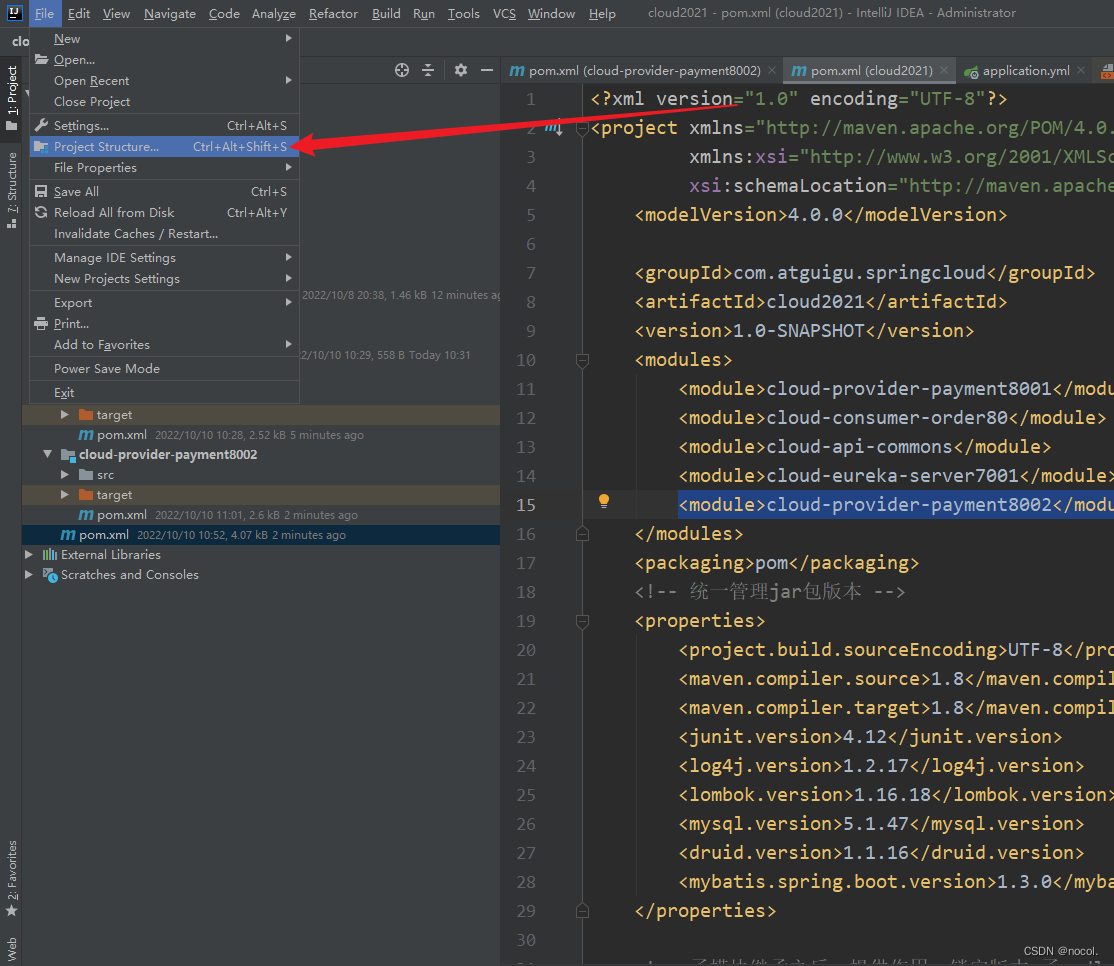Fold the project element at line 2
The image size is (1114, 966).
pos(582,129)
